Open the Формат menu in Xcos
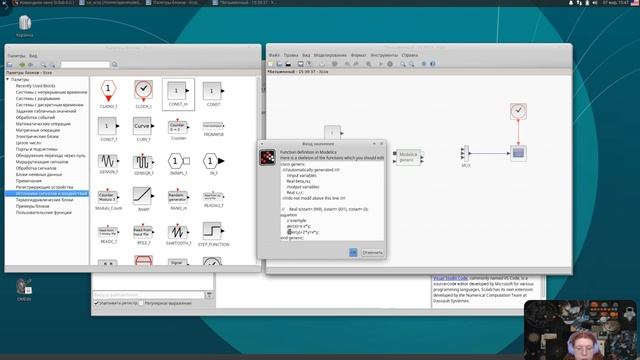Screen dimensions: 640x360 click(358, 55)
